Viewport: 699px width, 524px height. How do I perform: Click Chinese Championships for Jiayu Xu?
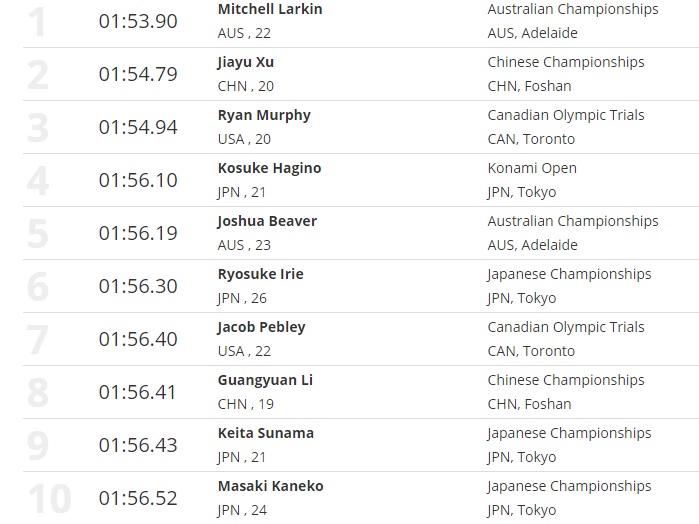click(565, 62)
